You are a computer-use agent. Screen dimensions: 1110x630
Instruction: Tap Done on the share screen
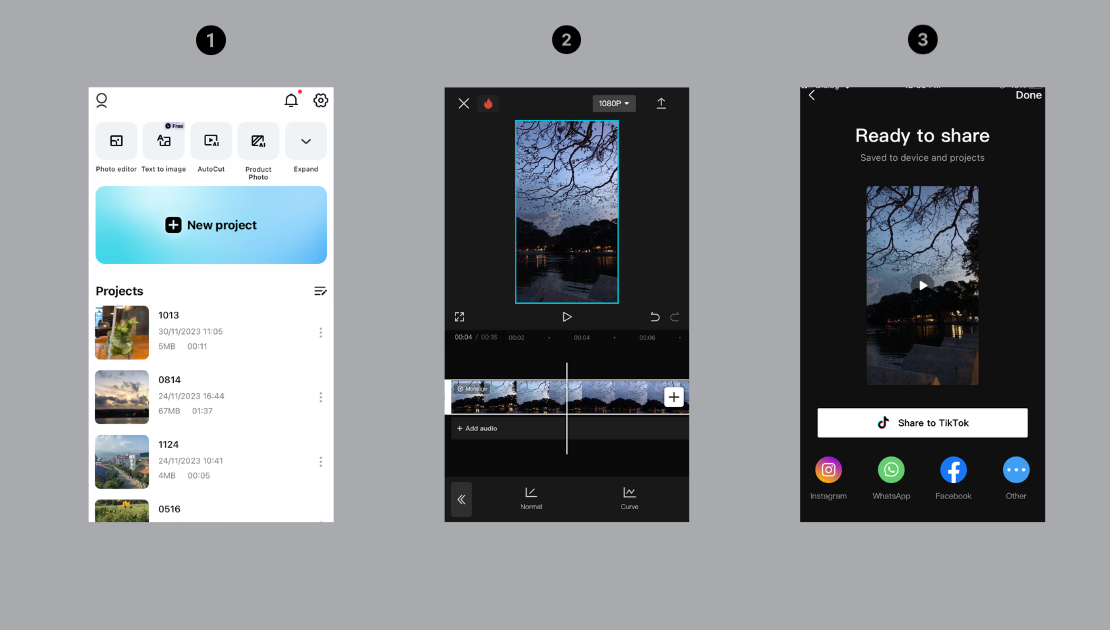(1029, 95)
